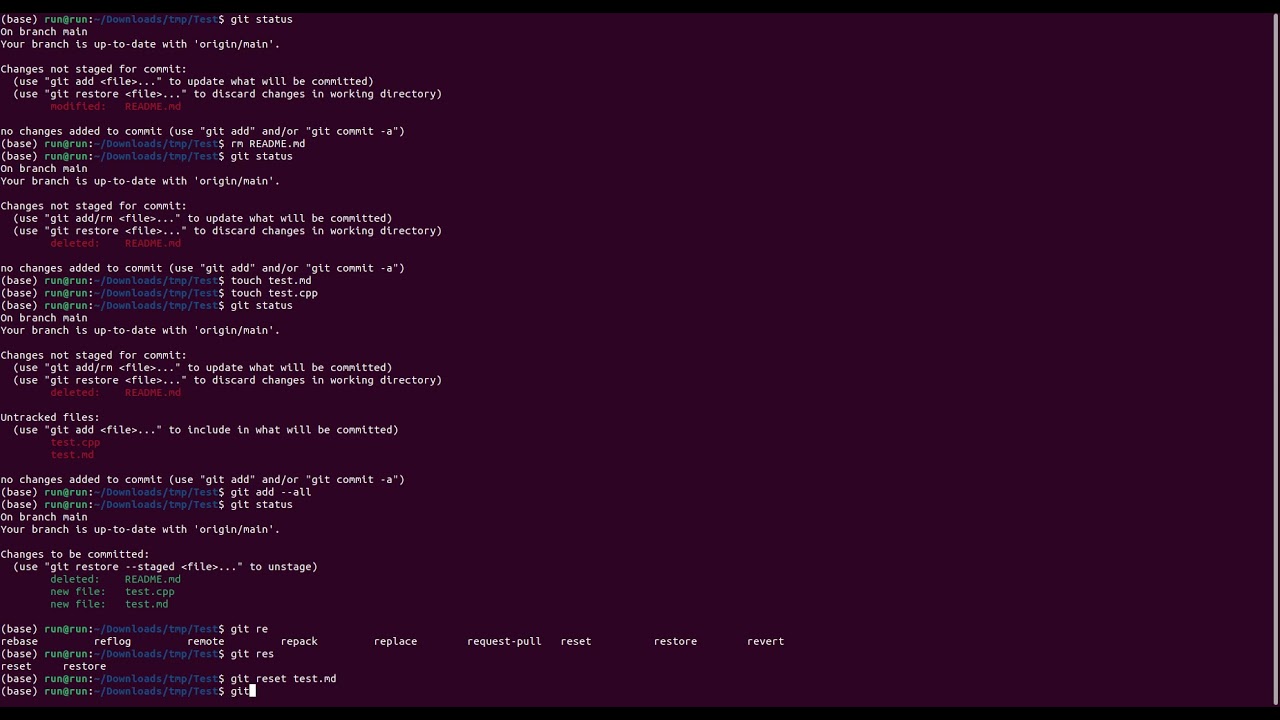Click the 'new file: test.md' entry
The image size is (1280, 720).
point(109,604)
